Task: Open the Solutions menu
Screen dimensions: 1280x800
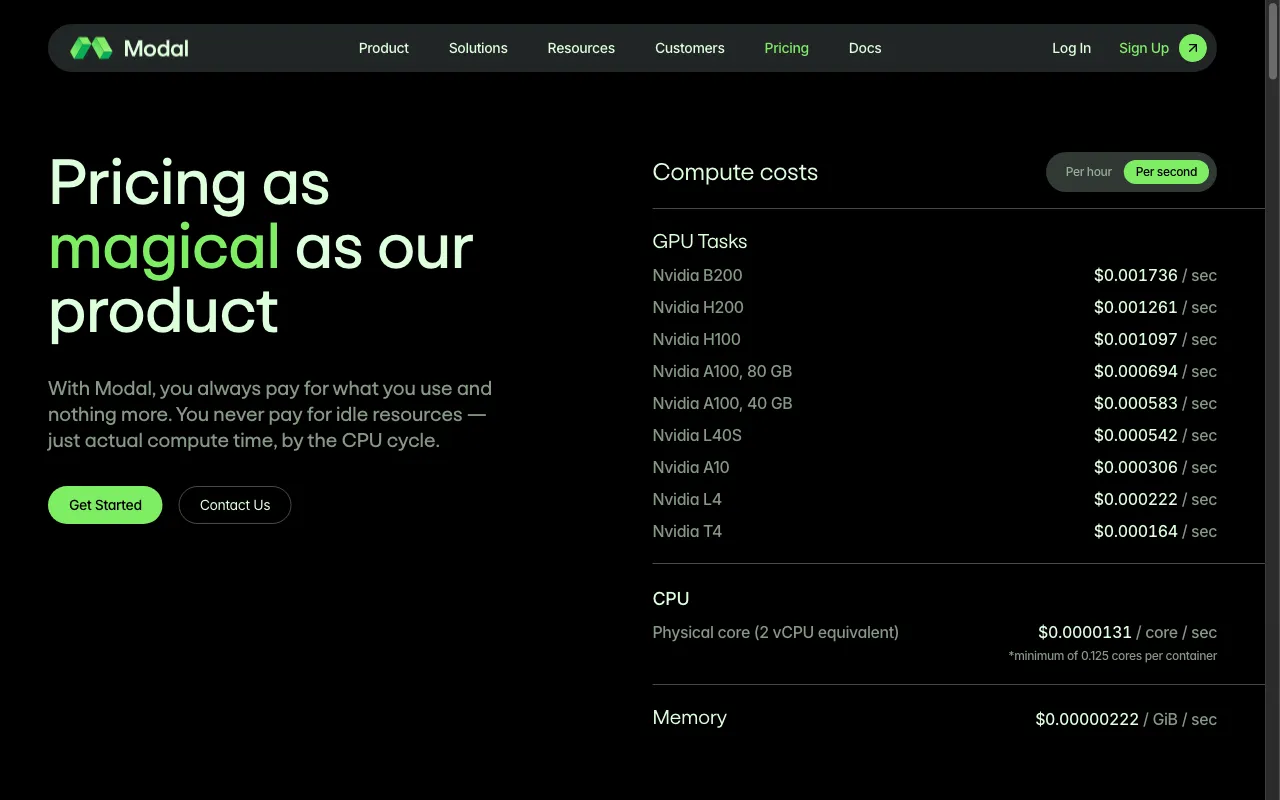Action: point(478,48)
